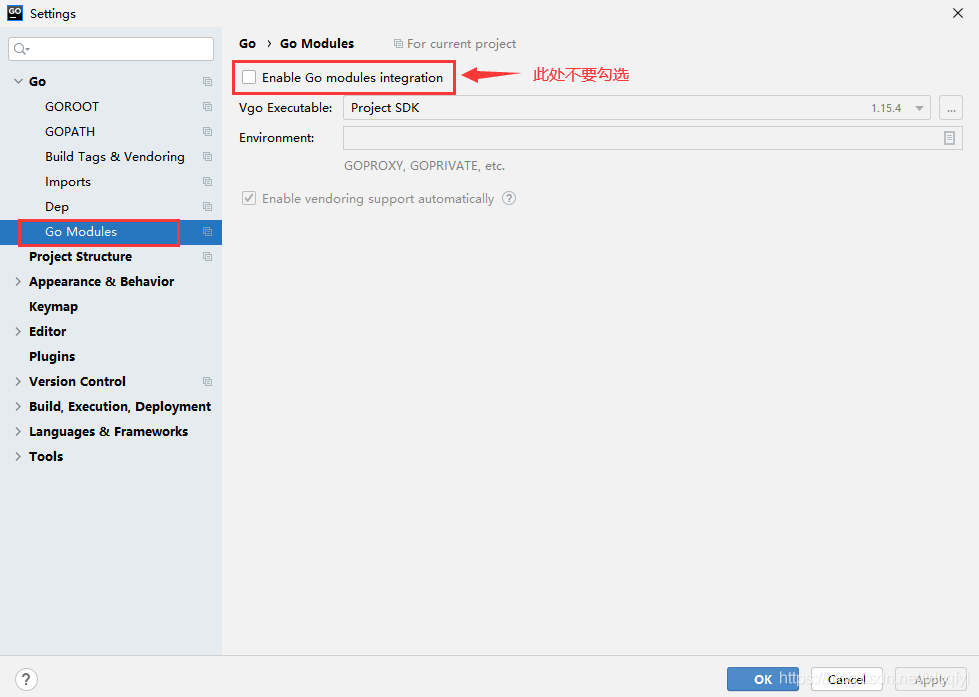The width and height of the screenshot is (979, 697).
Task: Click the Cancel button
Action: pos(847,679)
